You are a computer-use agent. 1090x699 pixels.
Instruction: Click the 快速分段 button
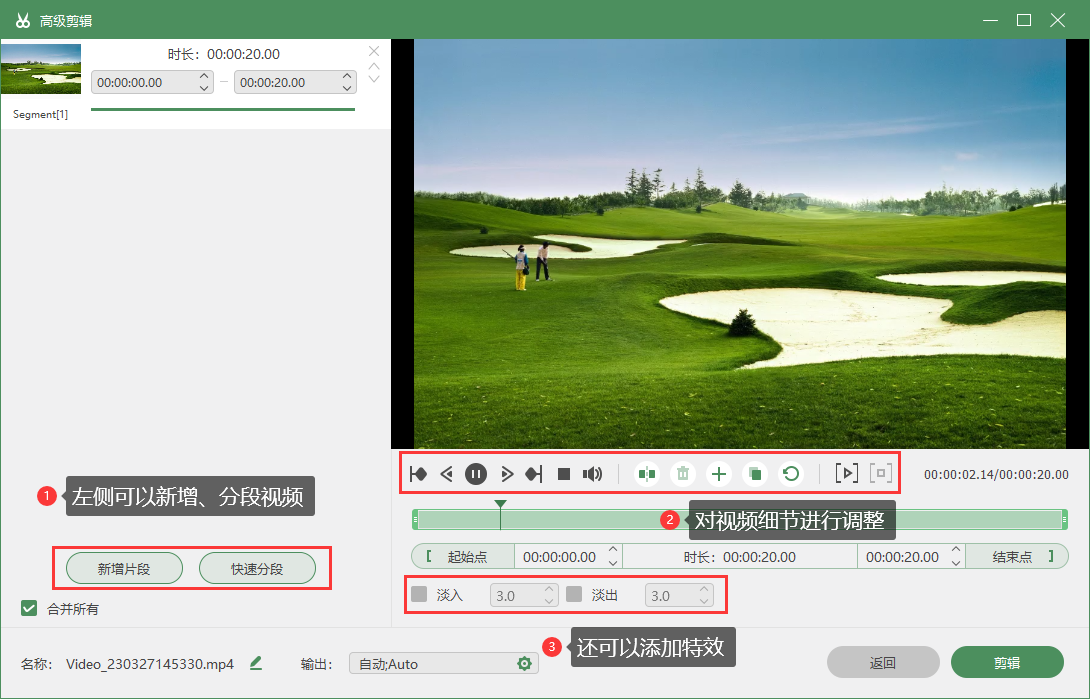(257, 569)
